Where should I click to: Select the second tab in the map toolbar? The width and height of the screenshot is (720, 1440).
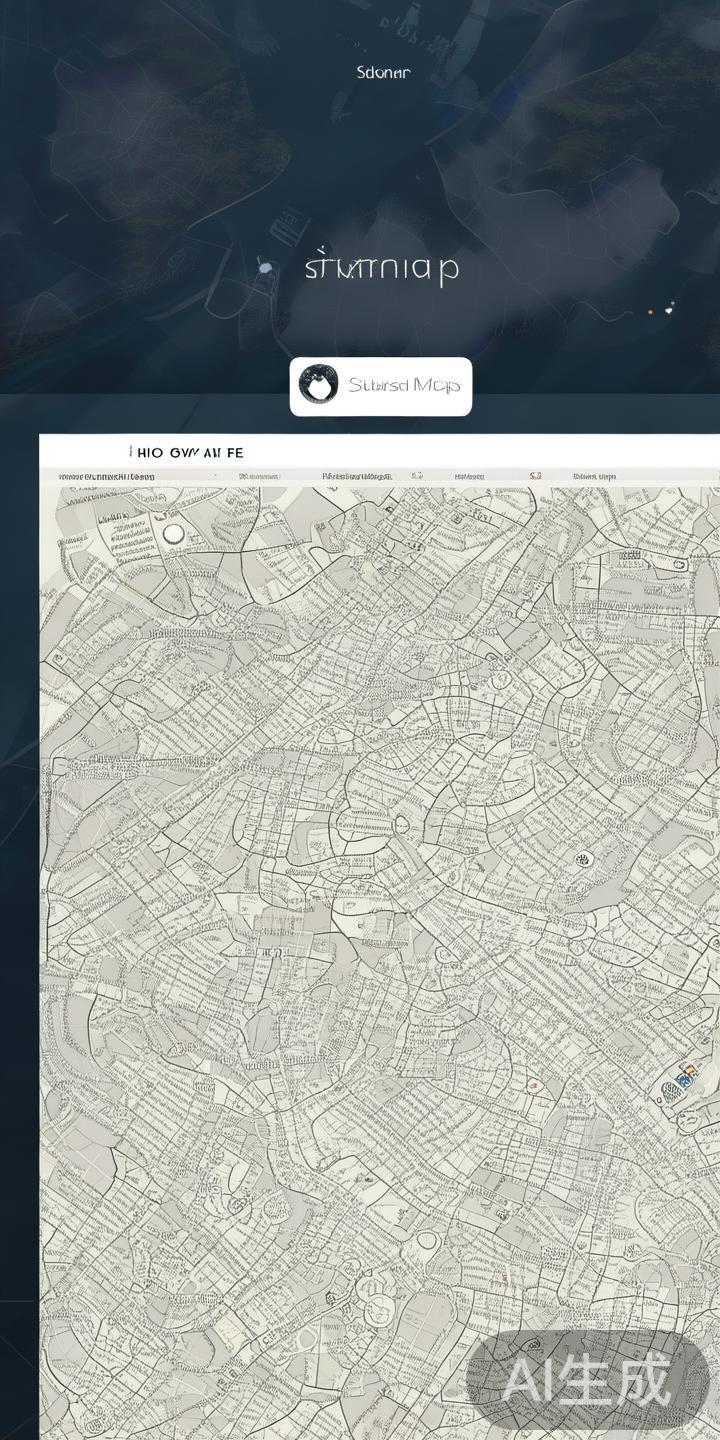(x=259, y=477)
